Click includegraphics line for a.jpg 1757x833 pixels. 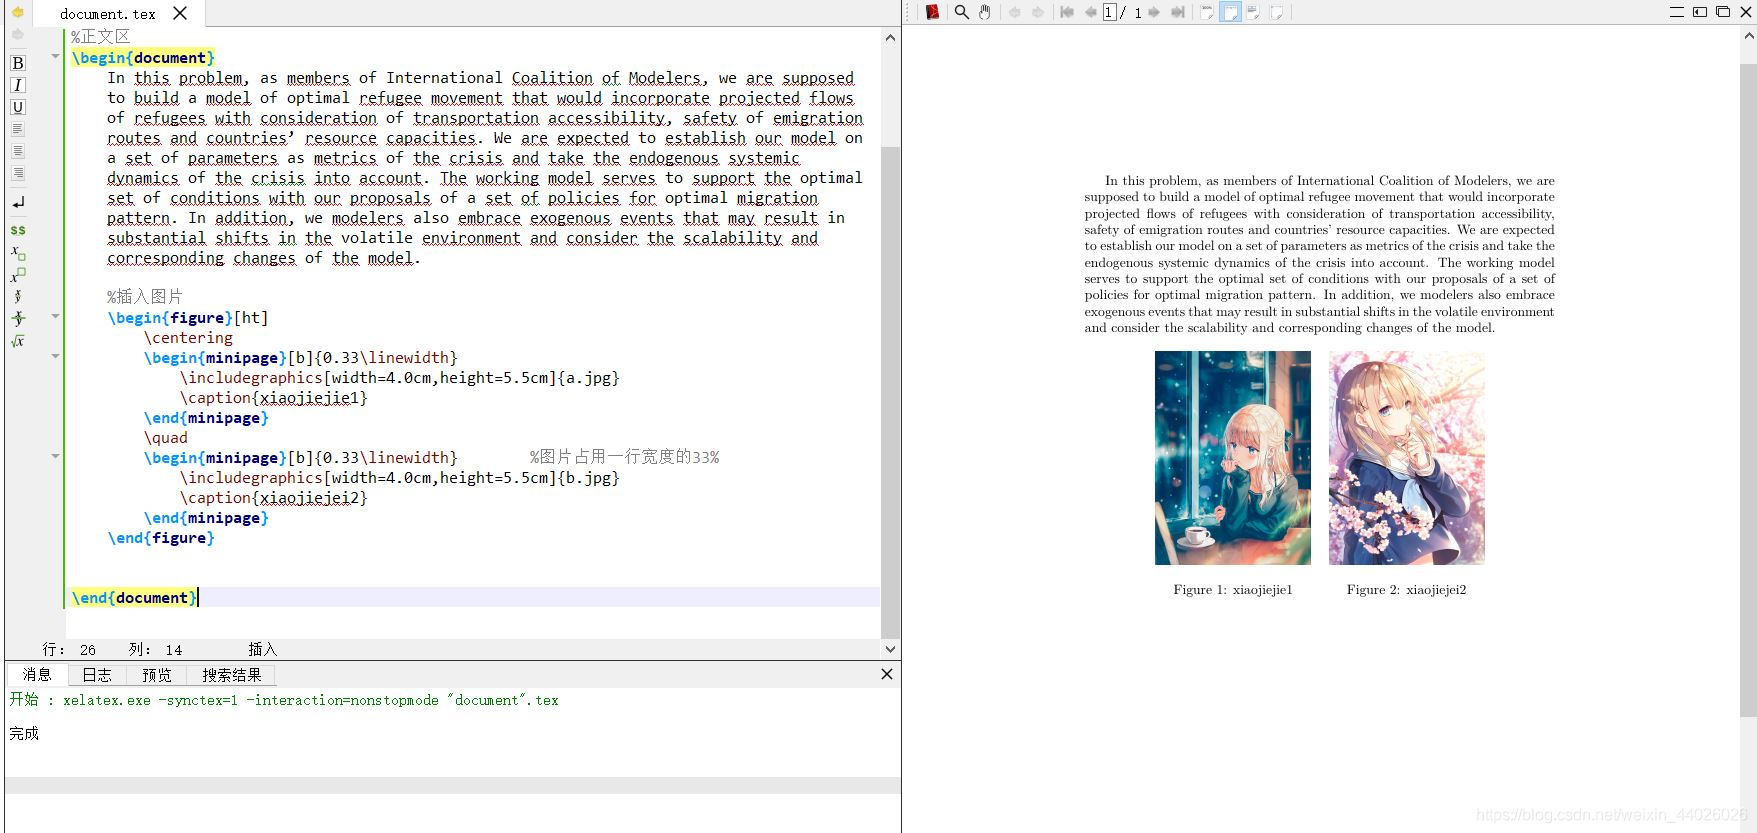(400, 378)
